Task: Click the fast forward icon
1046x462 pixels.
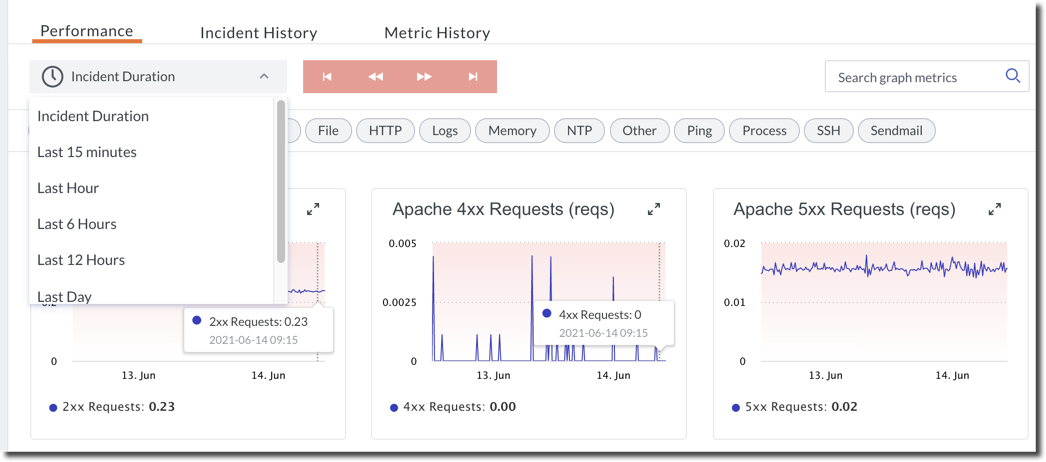Action: tap(424, 77)
